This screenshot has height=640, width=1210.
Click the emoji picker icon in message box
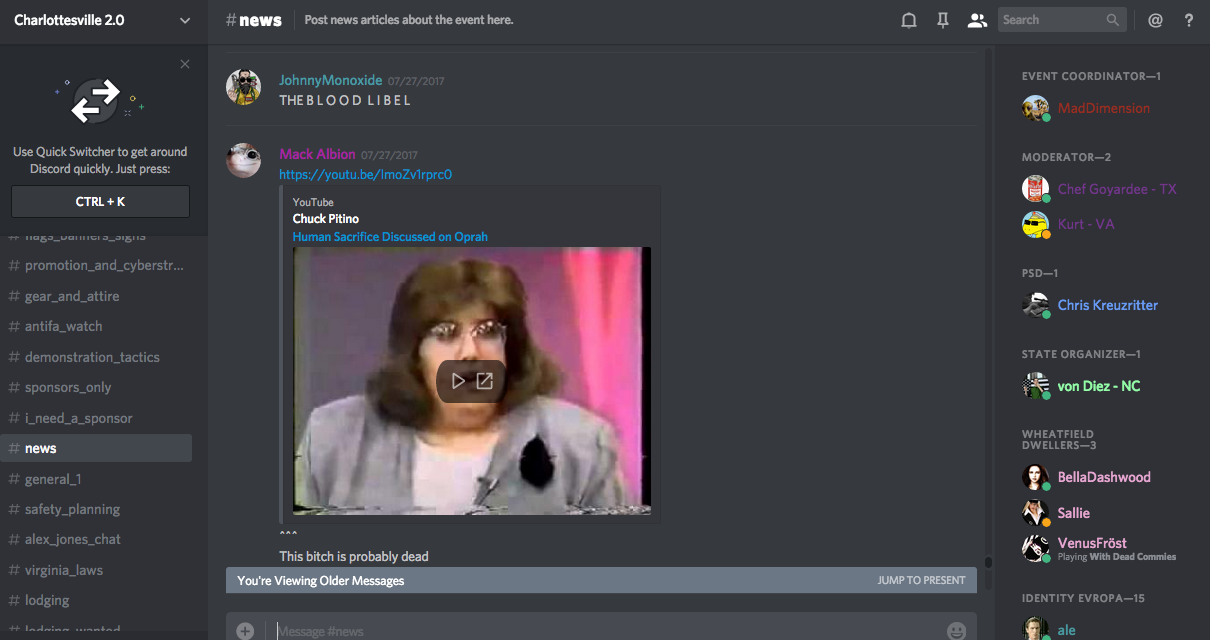coord(956,630)
